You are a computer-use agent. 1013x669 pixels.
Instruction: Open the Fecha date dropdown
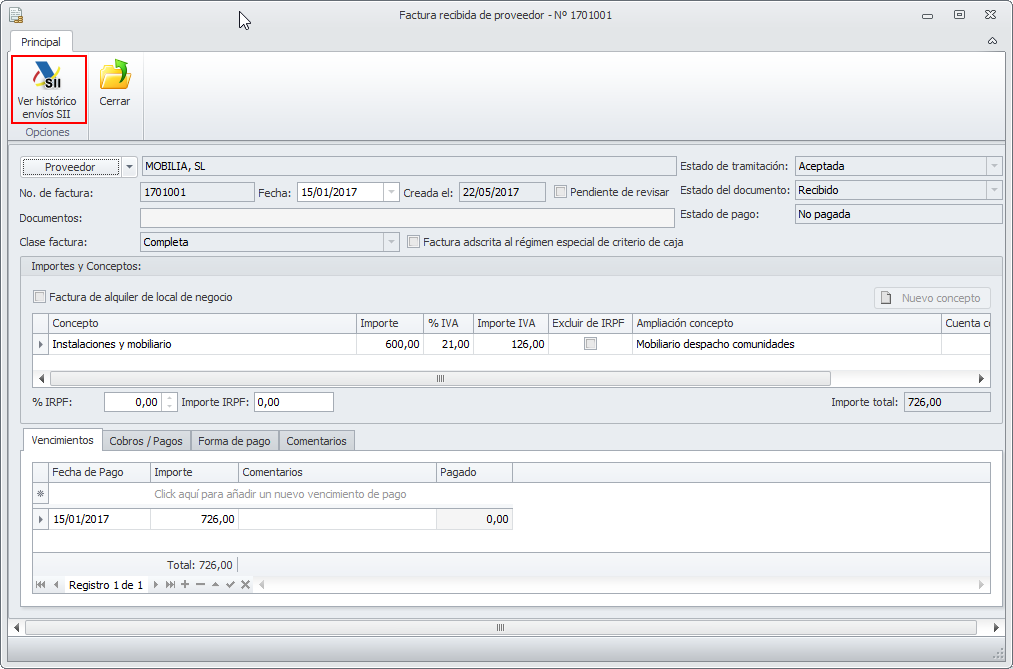point(391,192)
